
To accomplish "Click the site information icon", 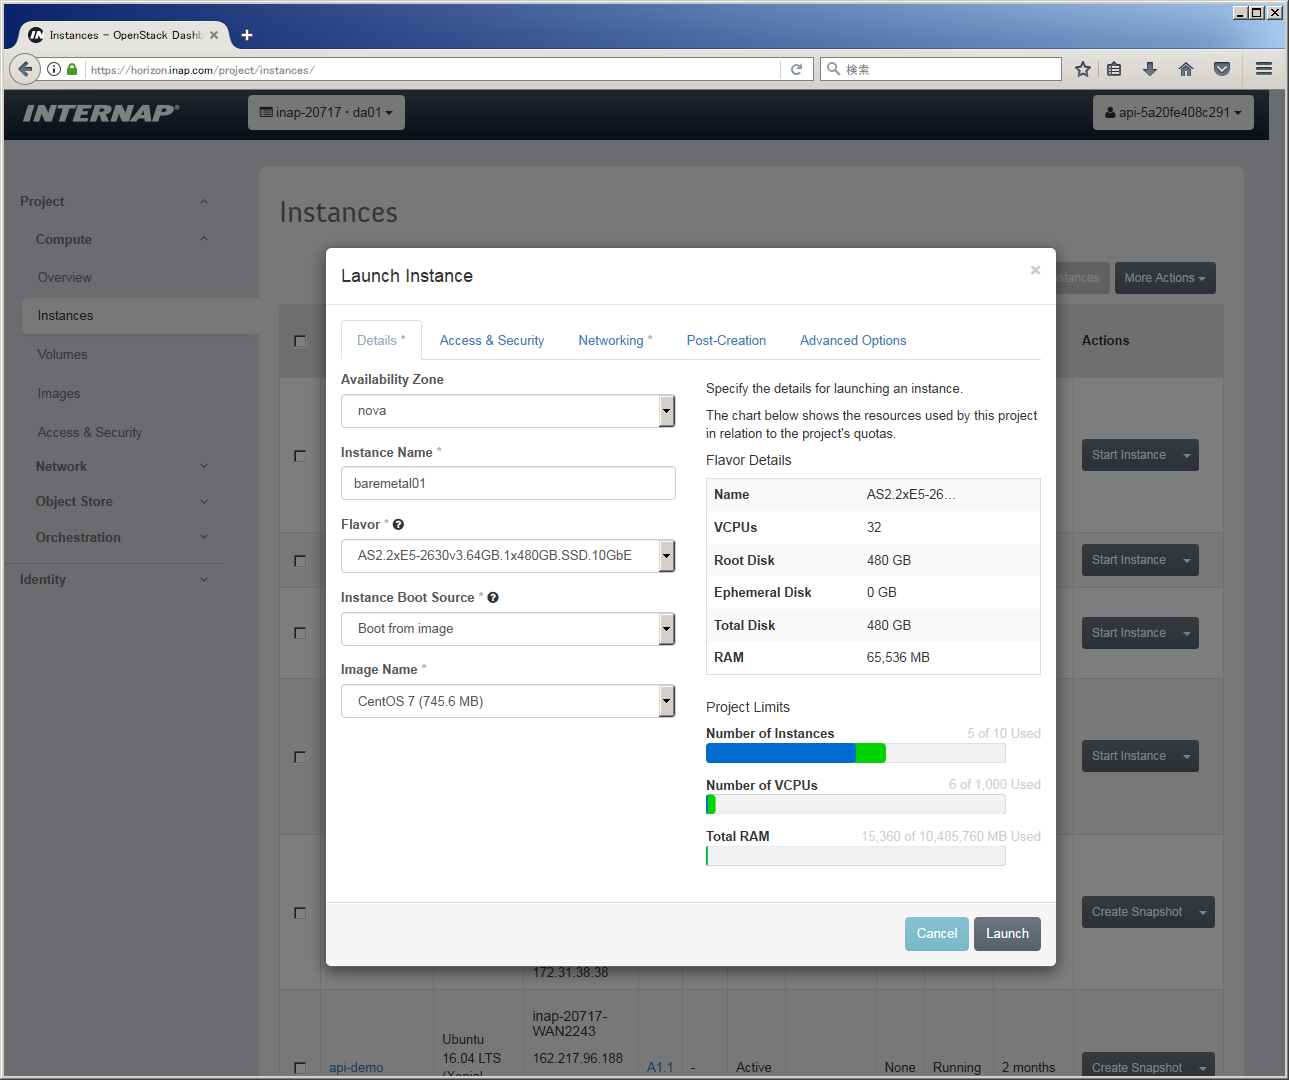I will pos(54,69).
